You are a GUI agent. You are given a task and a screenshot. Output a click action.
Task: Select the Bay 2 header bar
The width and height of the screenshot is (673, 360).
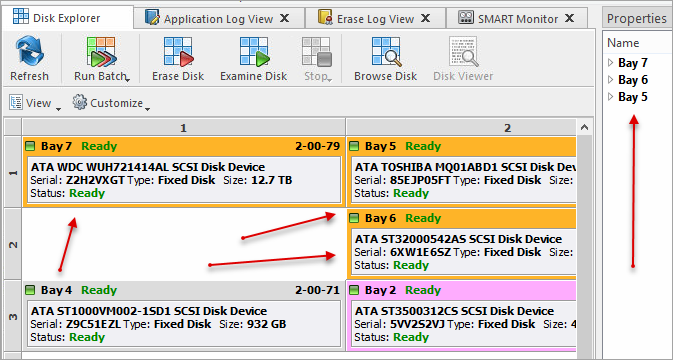pyautogui.click(x=461, y=290)
